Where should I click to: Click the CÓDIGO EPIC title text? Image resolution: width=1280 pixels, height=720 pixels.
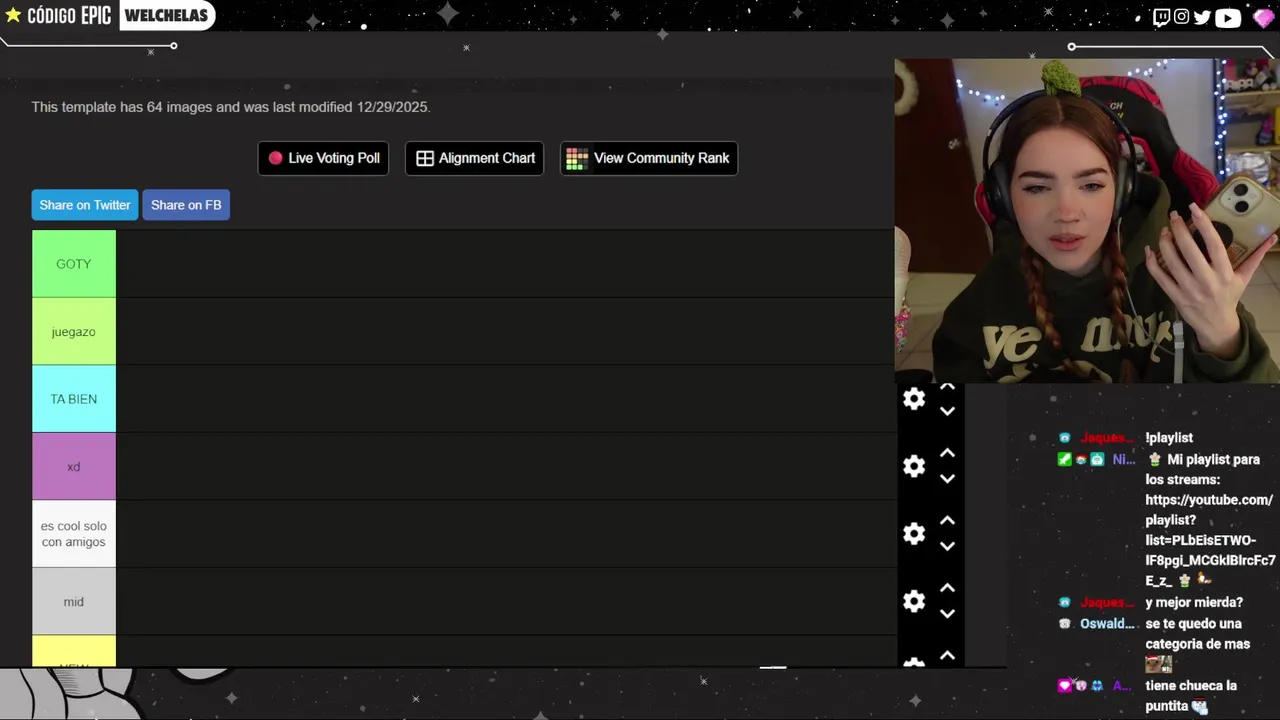(x=69, y=16)
